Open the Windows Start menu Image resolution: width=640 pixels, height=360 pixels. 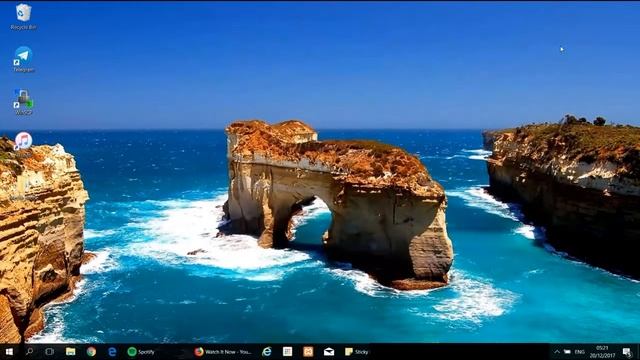point(9,351)
